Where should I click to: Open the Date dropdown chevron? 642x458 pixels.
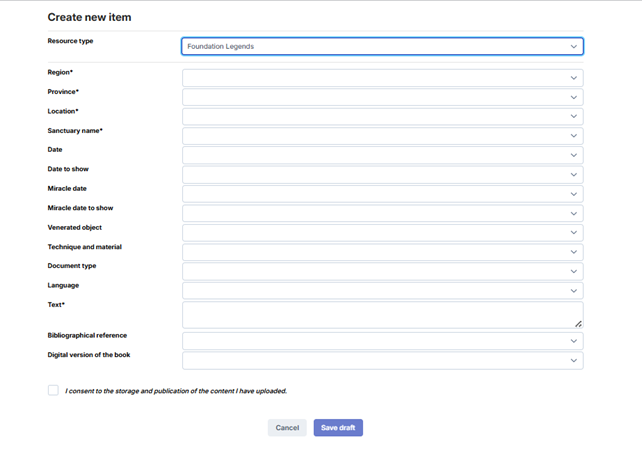(x=574, y=155)
